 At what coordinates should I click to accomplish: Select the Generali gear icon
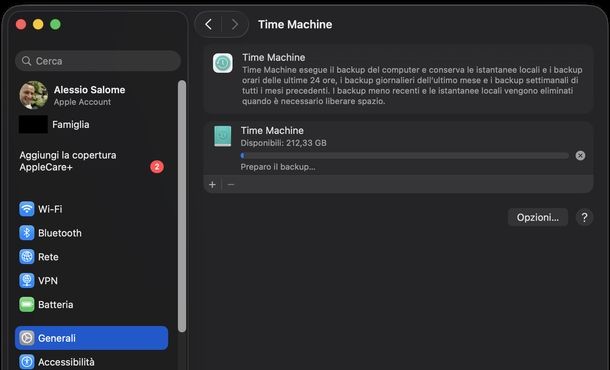(27, 338)
